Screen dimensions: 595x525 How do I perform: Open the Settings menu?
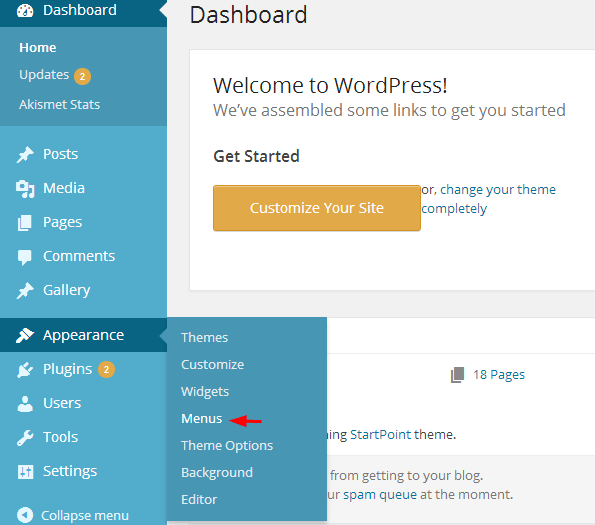click(x=83, y=471)
